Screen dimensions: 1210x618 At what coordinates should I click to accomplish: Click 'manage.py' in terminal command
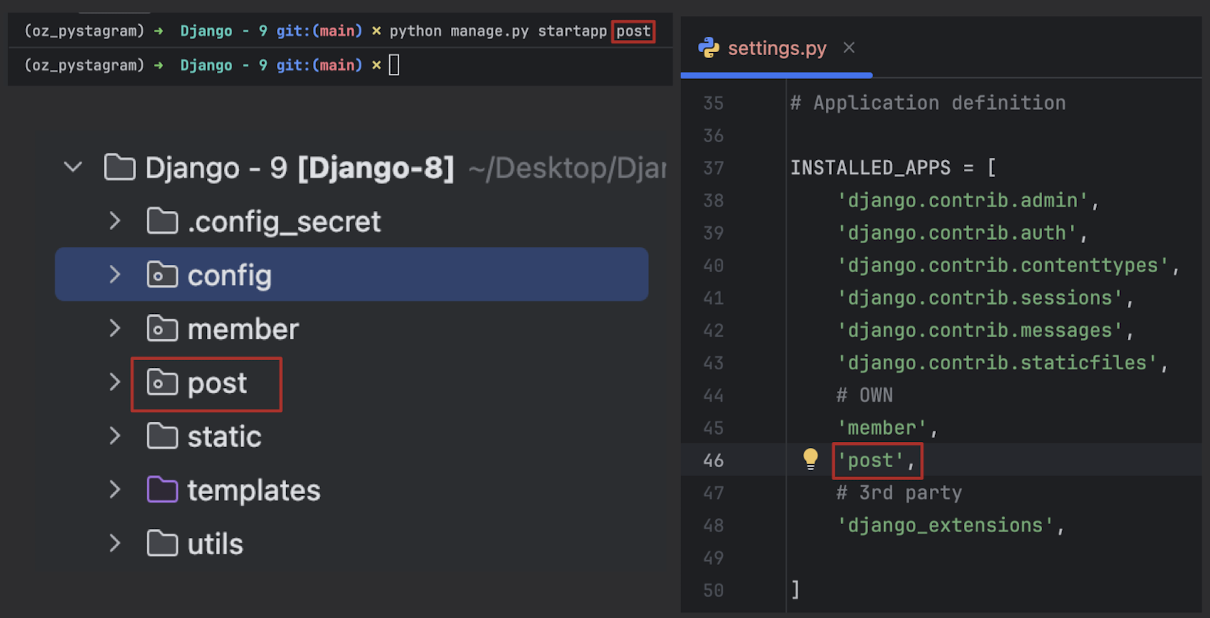click(x=490, y=31)
